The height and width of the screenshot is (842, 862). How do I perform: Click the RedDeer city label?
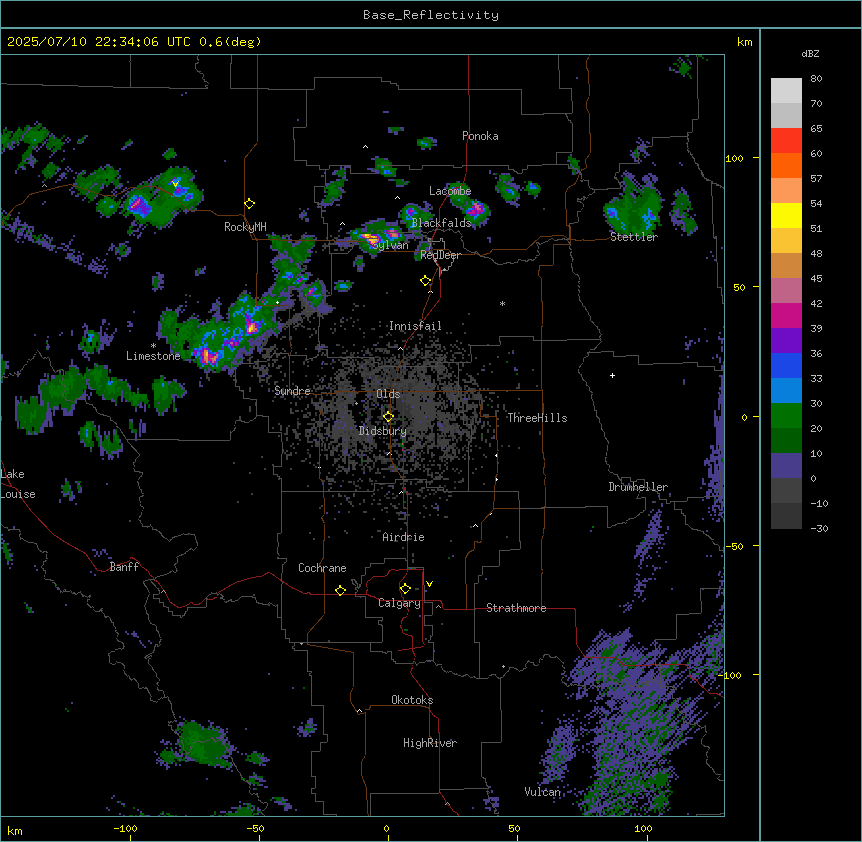click(x=440, y=255)
